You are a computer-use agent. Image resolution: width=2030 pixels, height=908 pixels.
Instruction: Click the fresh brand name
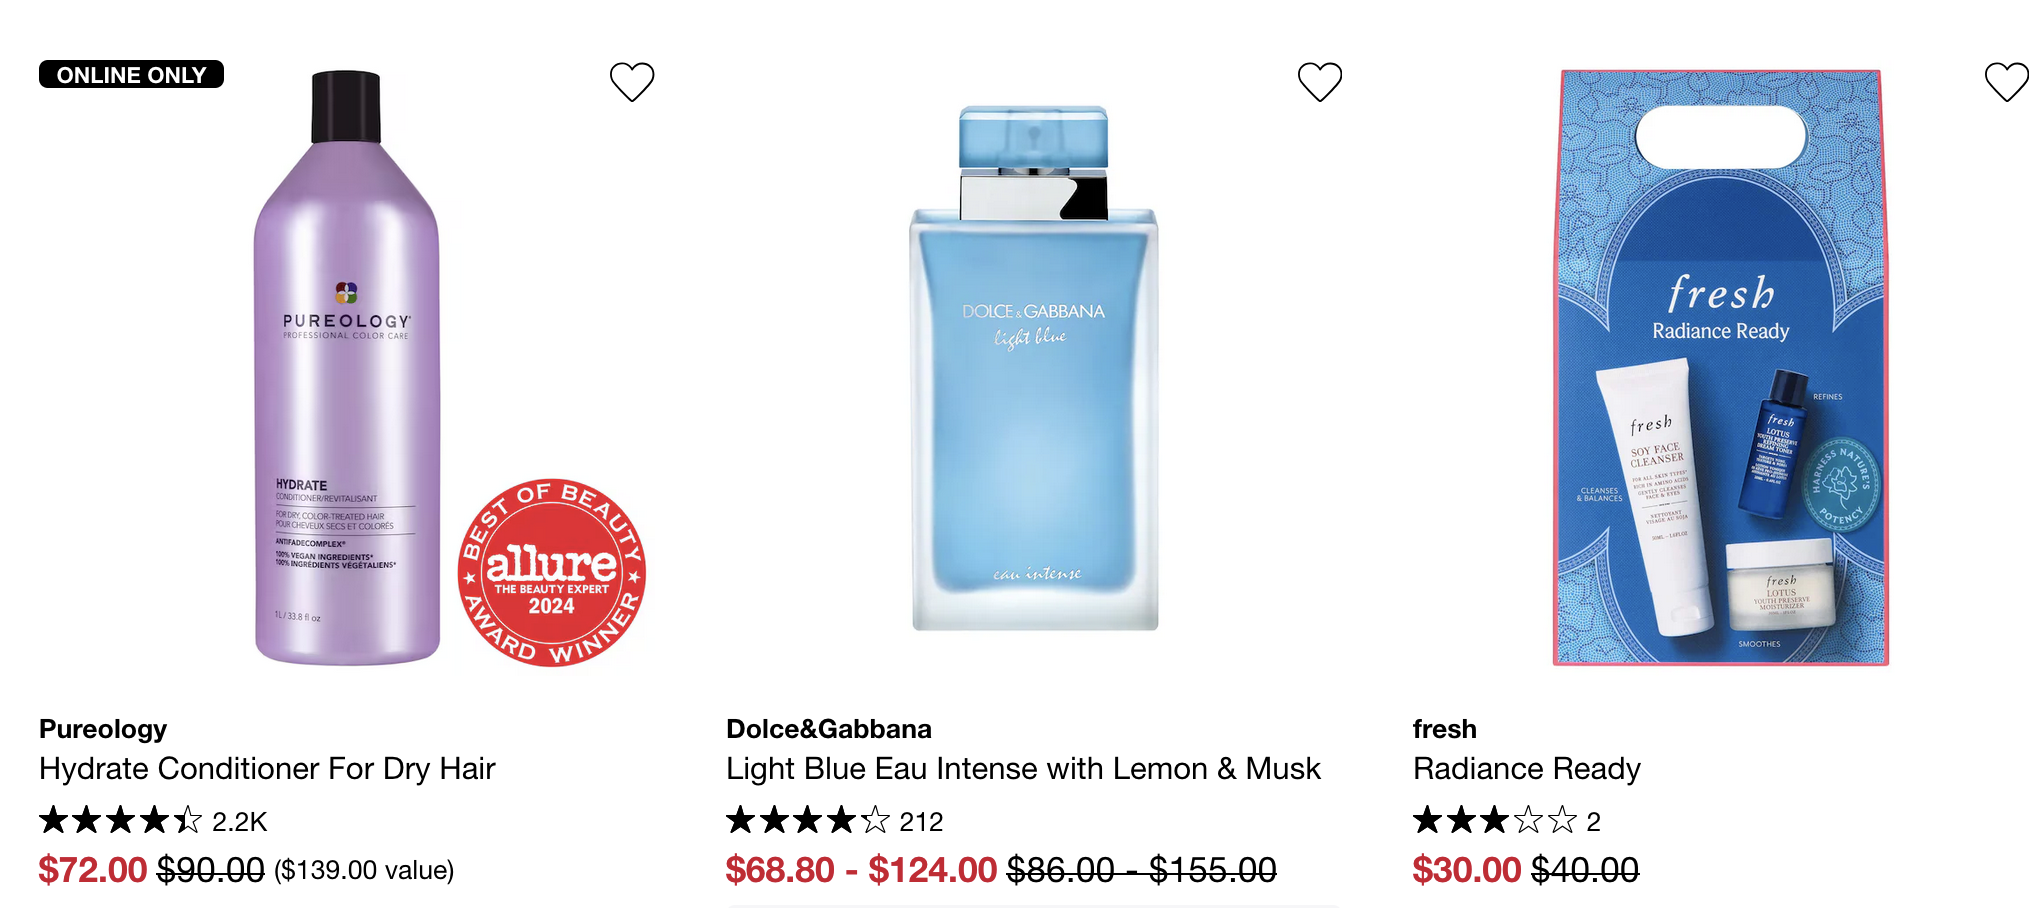1444,729
